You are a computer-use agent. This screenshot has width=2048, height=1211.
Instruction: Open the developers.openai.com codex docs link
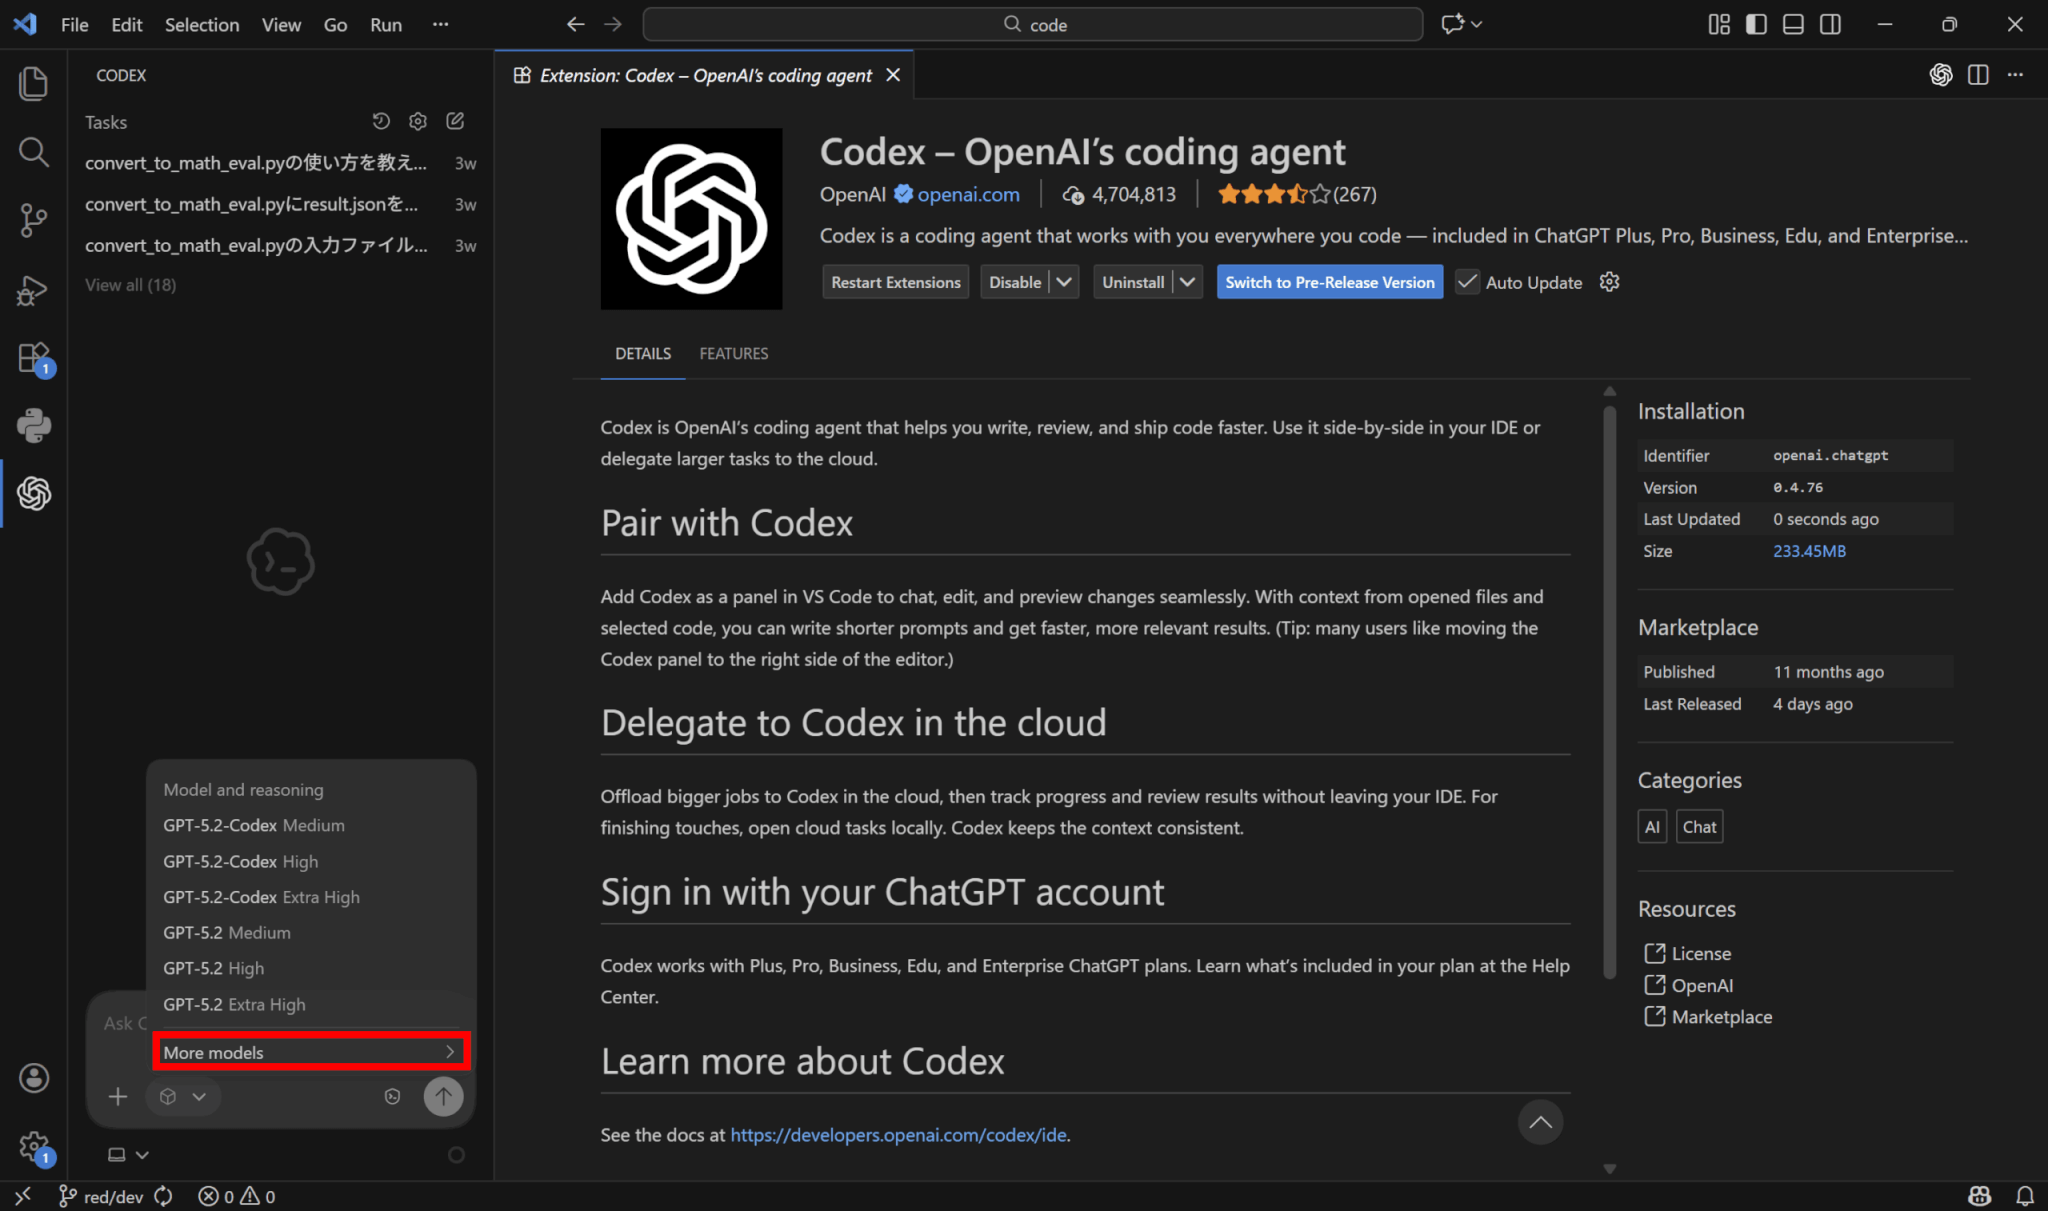[x=898, y=1135]
